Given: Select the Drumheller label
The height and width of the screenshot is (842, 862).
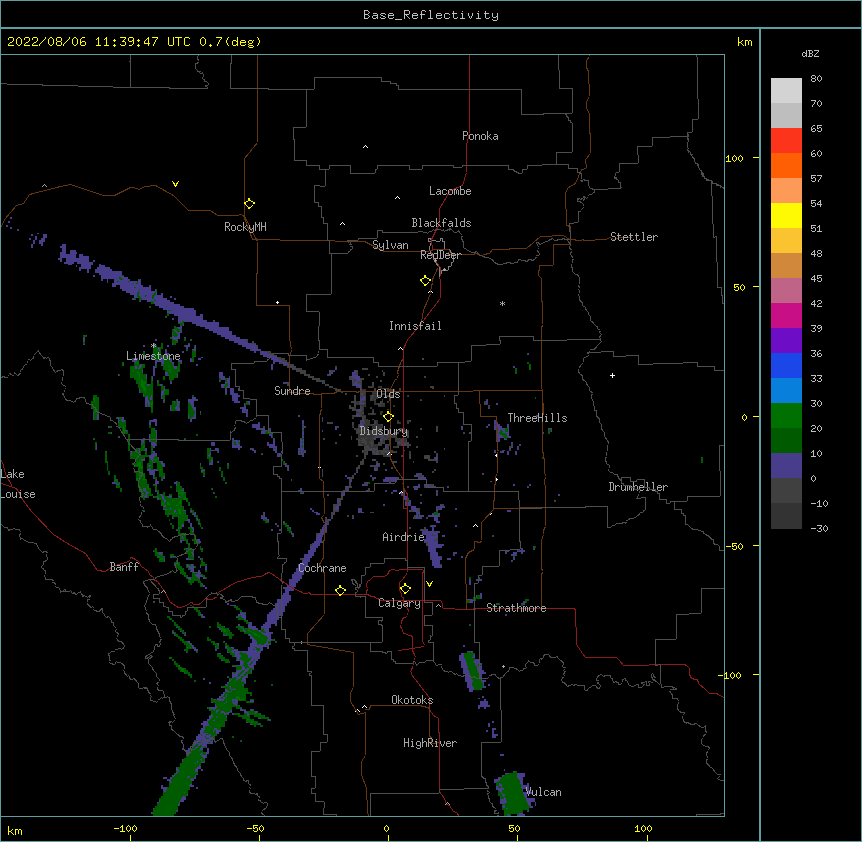Looking at the screenshot, I should [638, 487].
